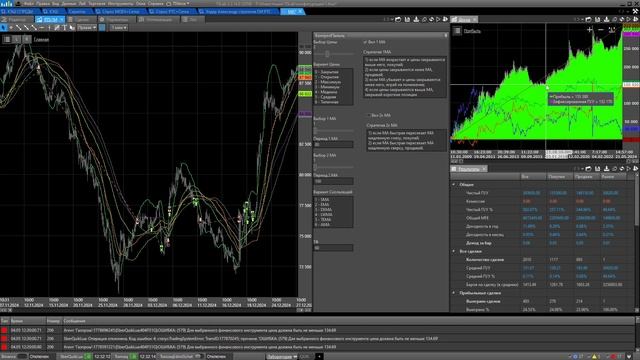Open the Торговля menu

pyautogui.click(x=97, y=4)
